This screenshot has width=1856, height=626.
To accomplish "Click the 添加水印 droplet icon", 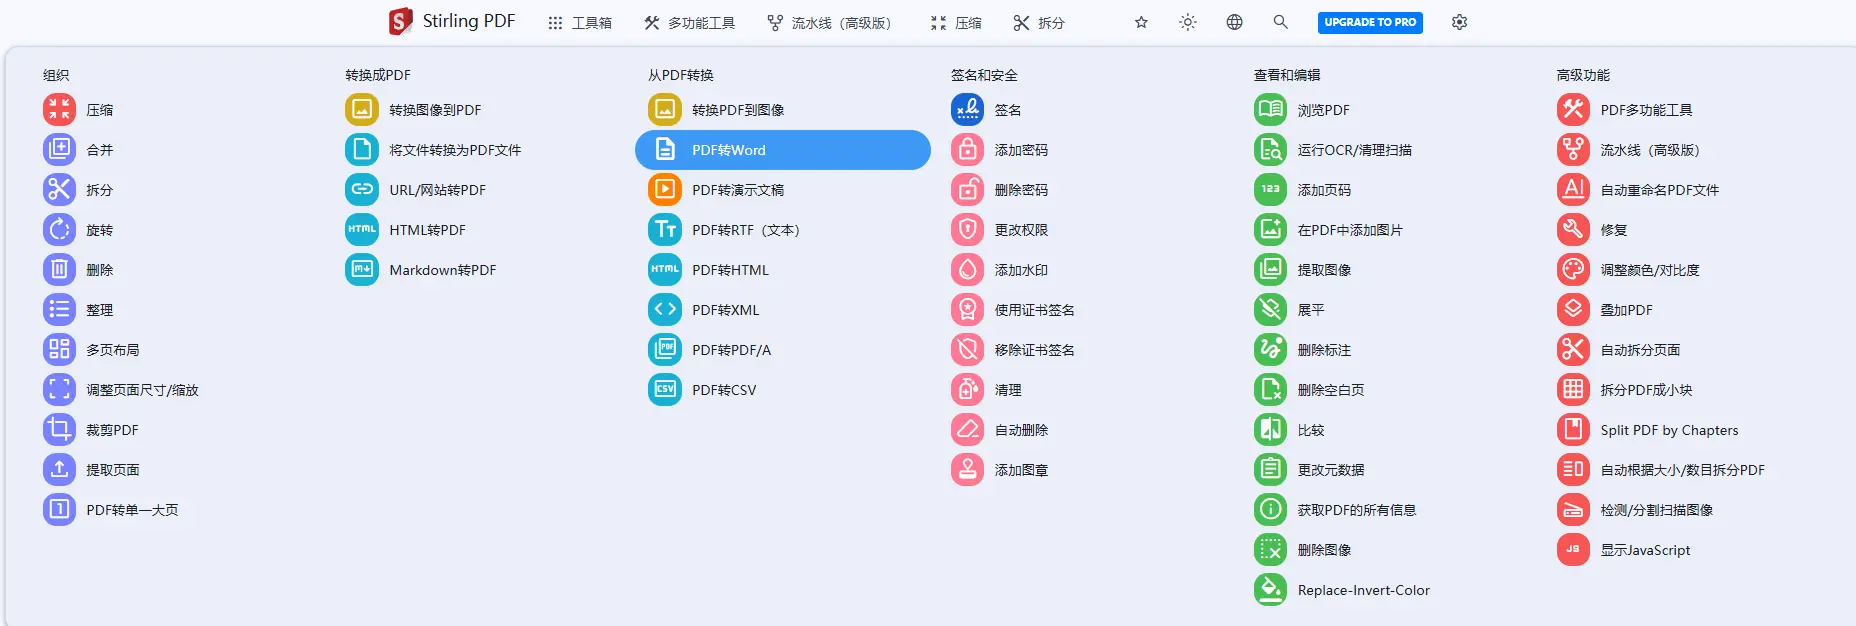I will tap(968, 270).
